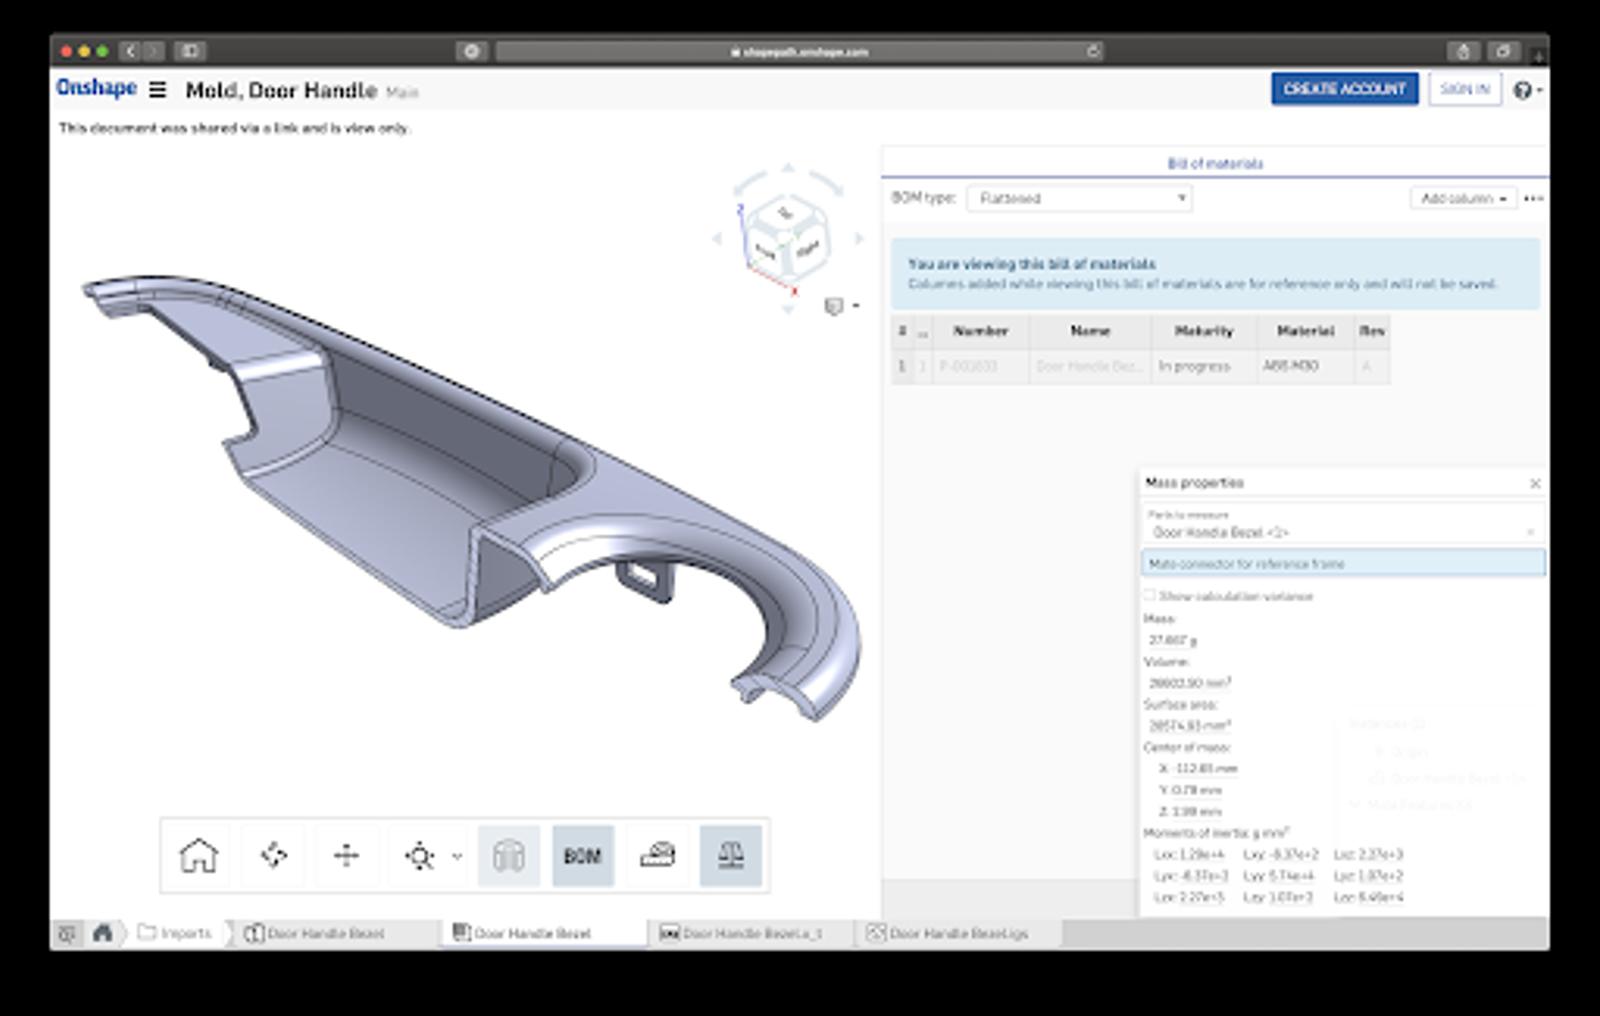The image size is (1600, 1016).
Task: Toggle the Mass properties scale icon
Action: [x=731, y=856]
